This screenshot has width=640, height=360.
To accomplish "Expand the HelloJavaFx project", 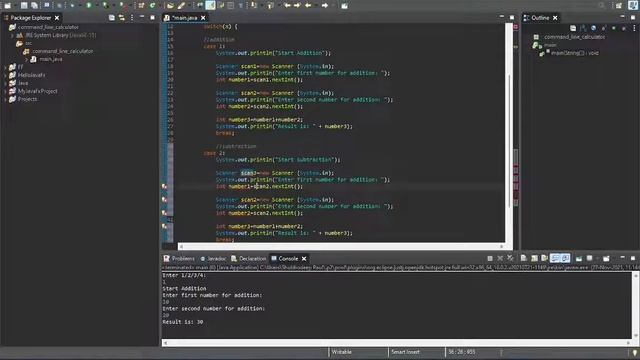I will click(x=5, y=75).
